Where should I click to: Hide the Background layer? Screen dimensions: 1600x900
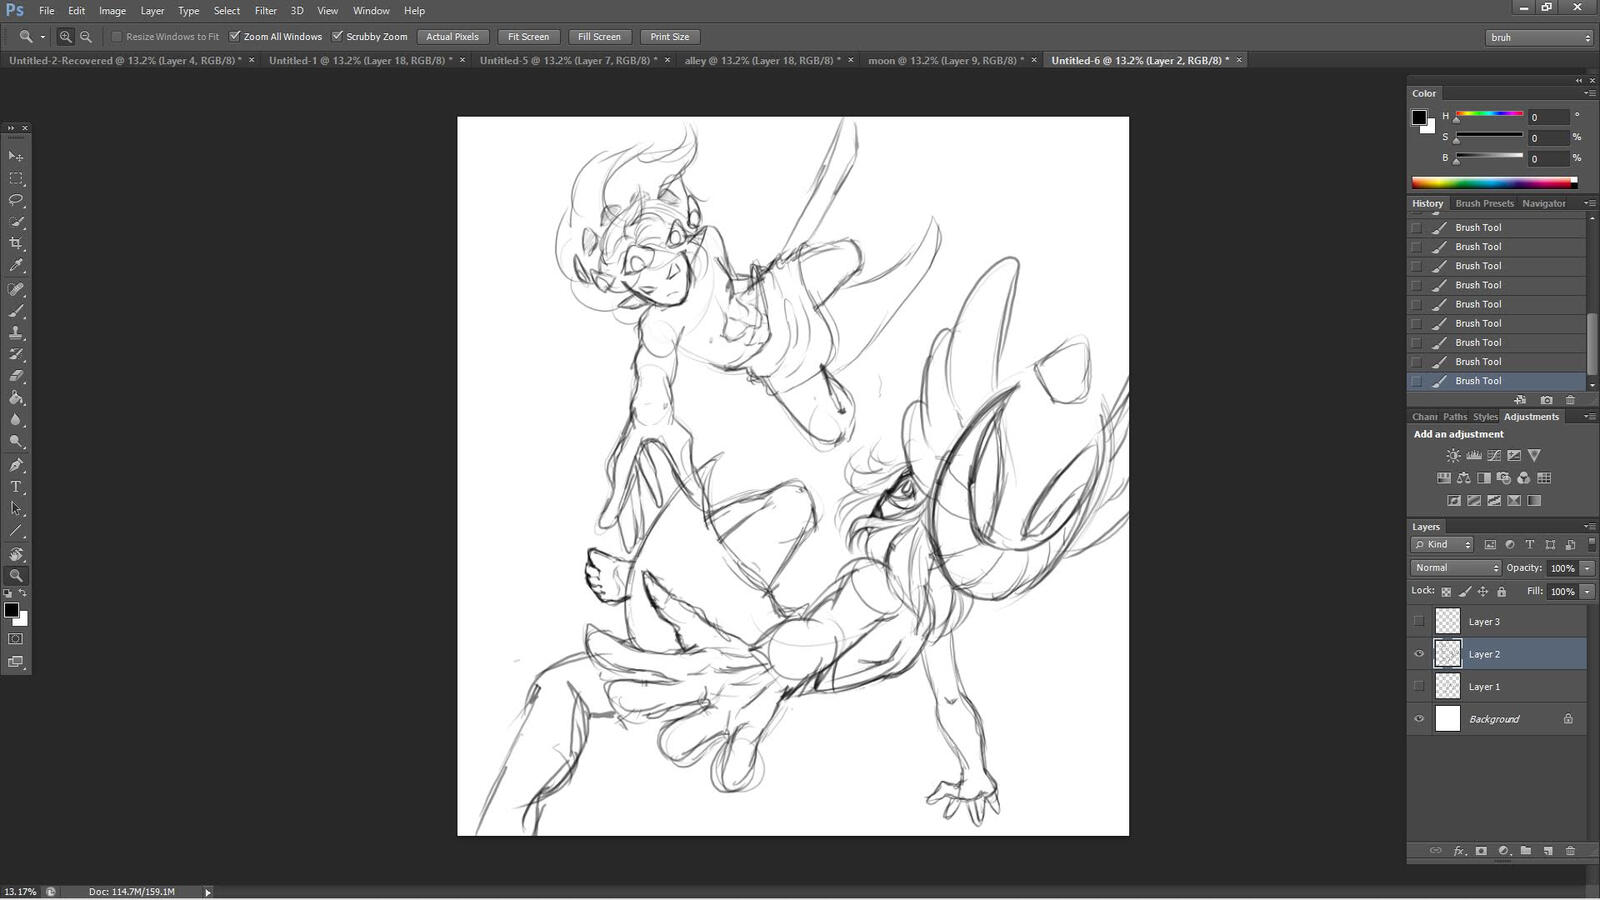[x=1419, y=719]
